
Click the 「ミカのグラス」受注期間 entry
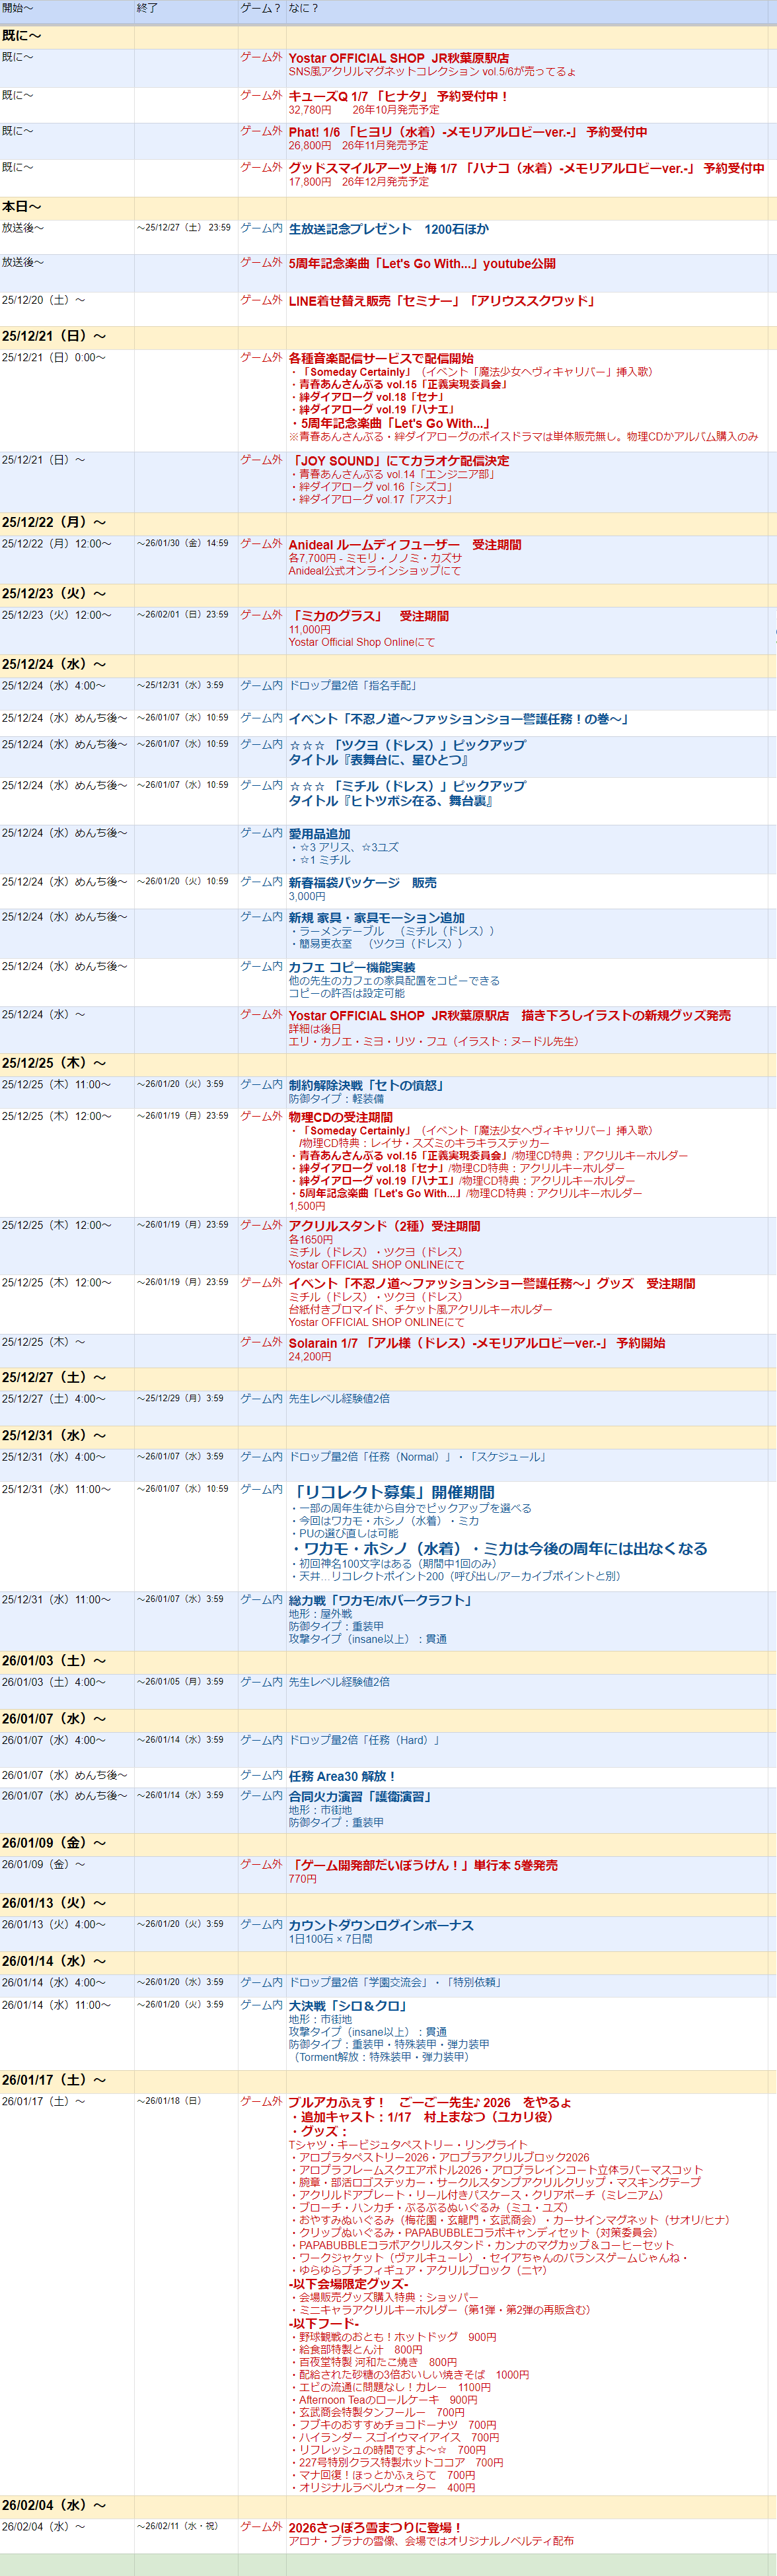[368, 616]
